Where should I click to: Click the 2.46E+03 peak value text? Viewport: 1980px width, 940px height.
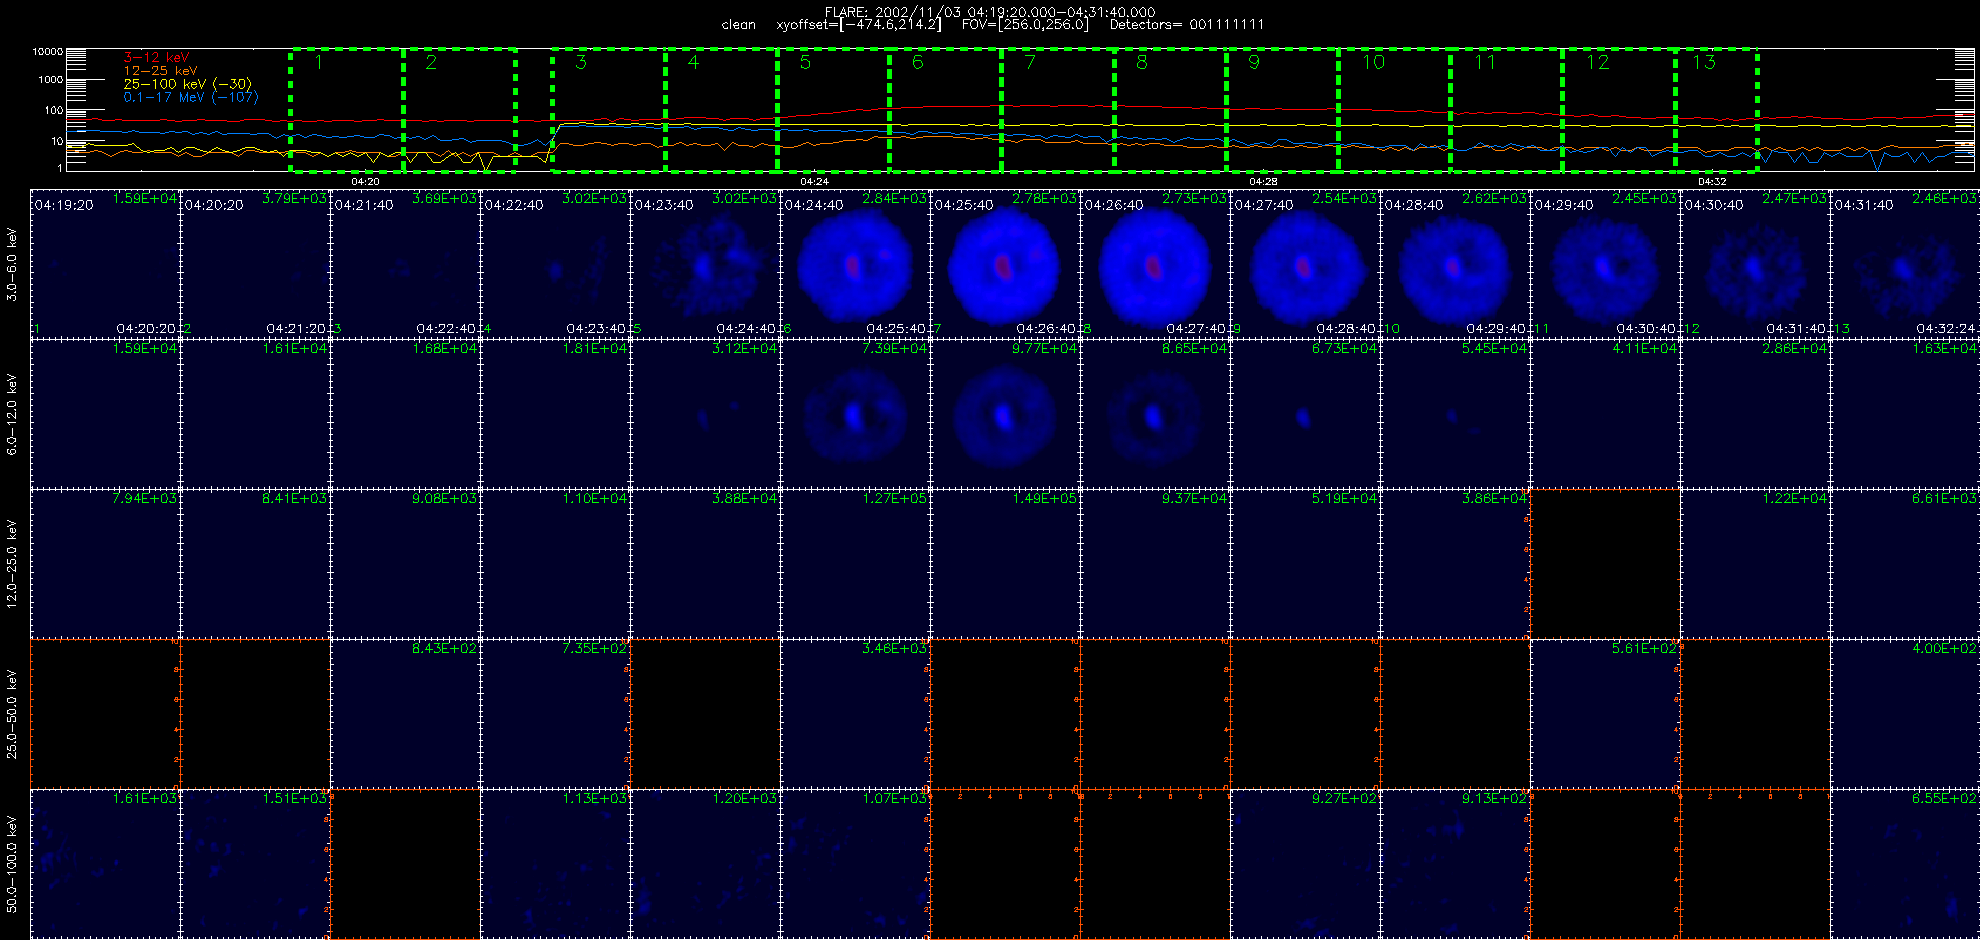pos(1944,199)
